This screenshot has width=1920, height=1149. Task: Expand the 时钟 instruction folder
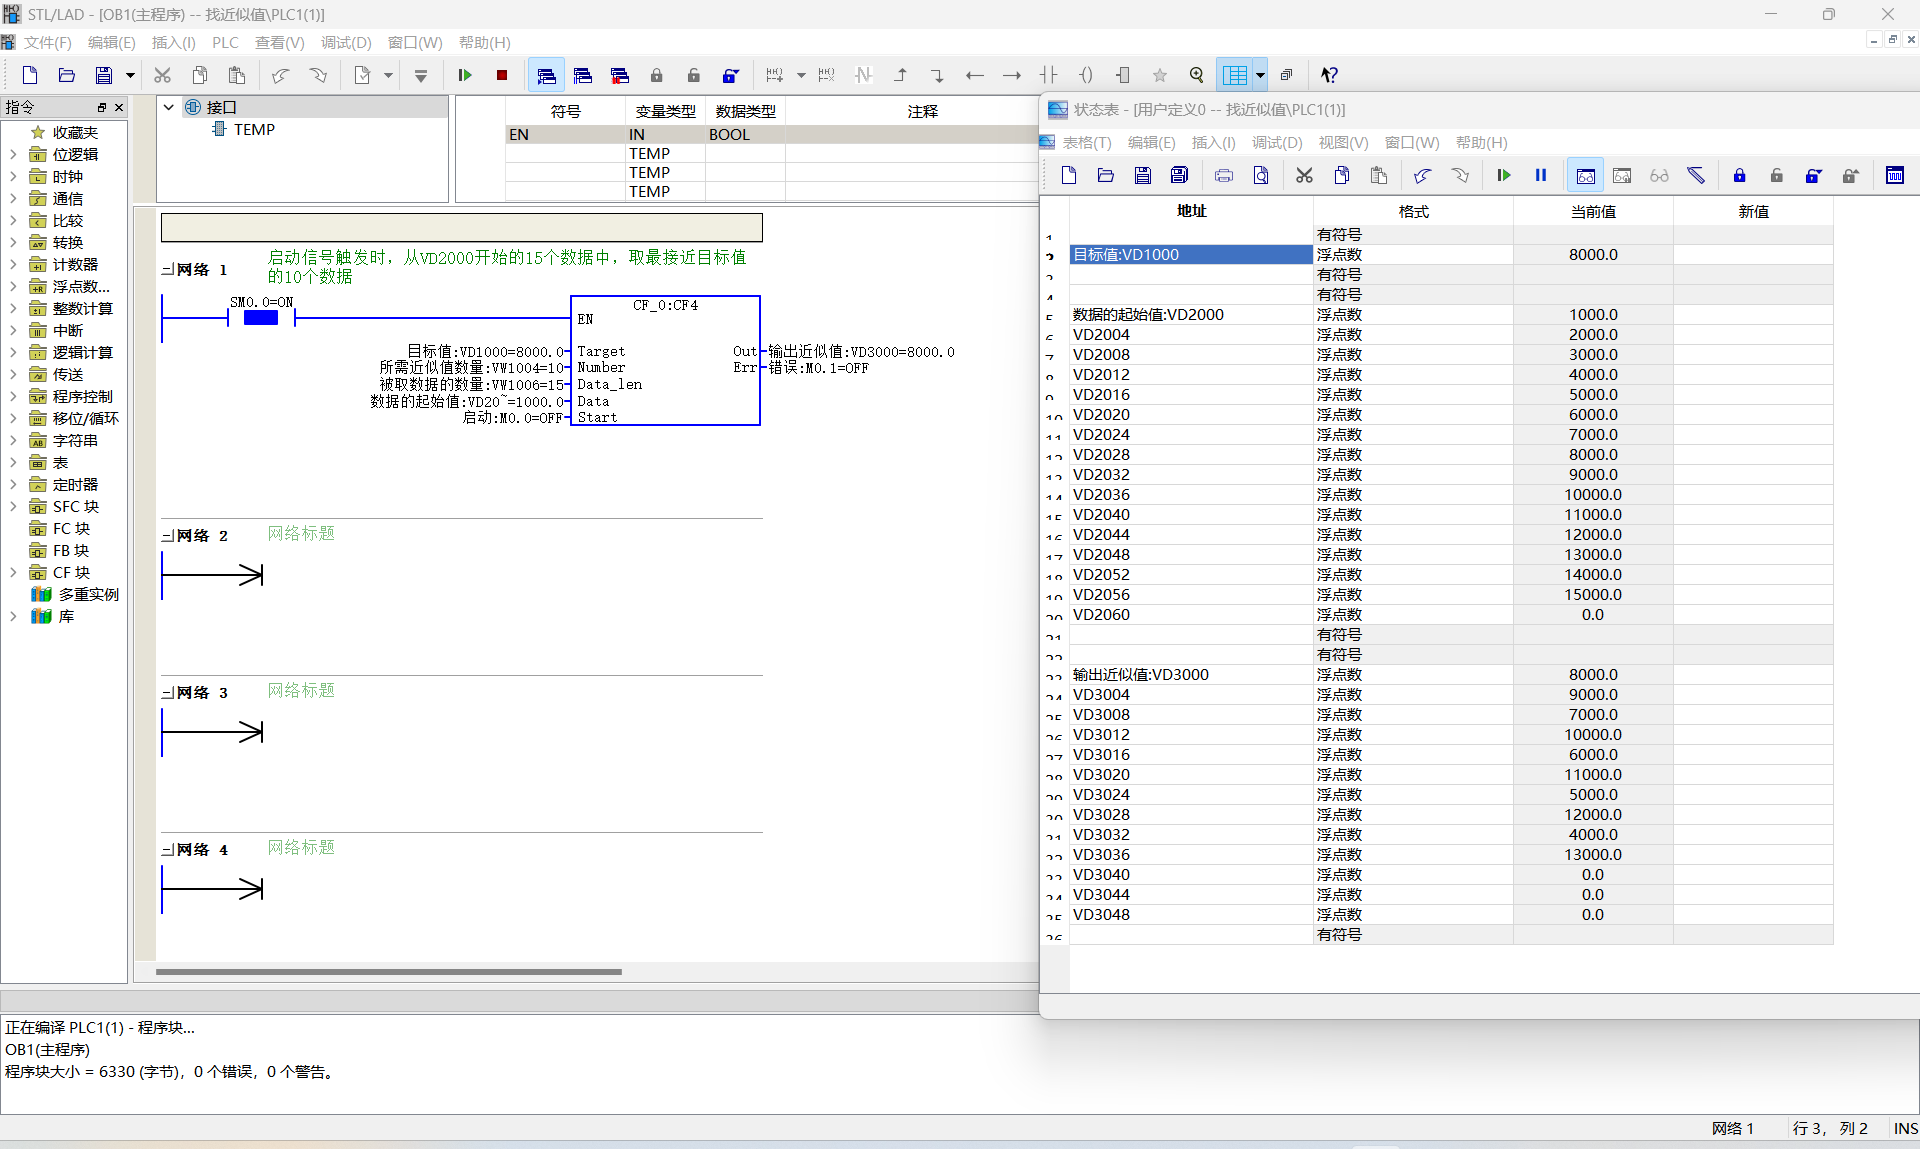[13, 176]
